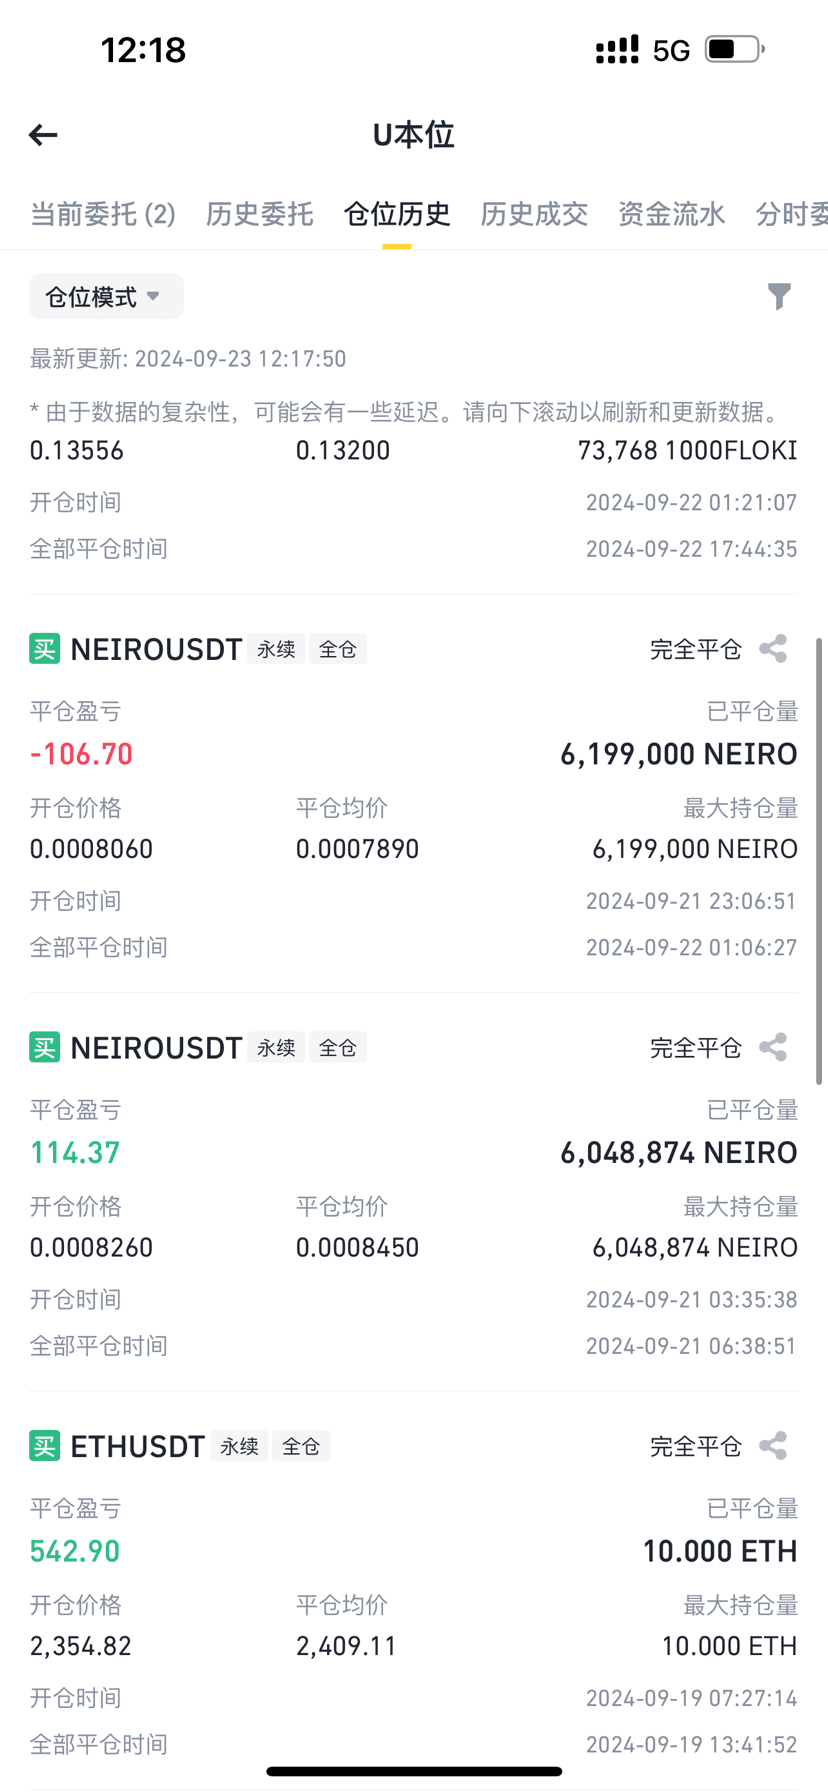Image resolution: width=828 pixels, height=1792 pixels.
Task: Tap the back arrow icon
Action: (x=43, y=135)
